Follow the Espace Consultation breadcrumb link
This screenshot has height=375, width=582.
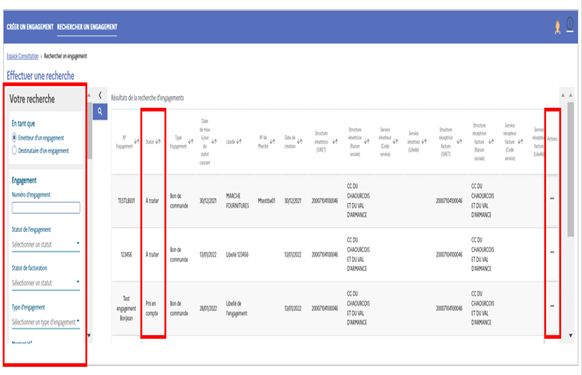(x=23, y=56)
